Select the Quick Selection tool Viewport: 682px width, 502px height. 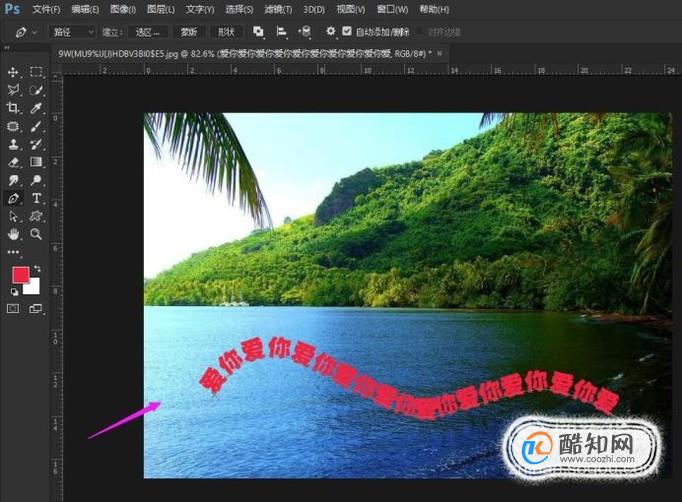tap(36, 90)
